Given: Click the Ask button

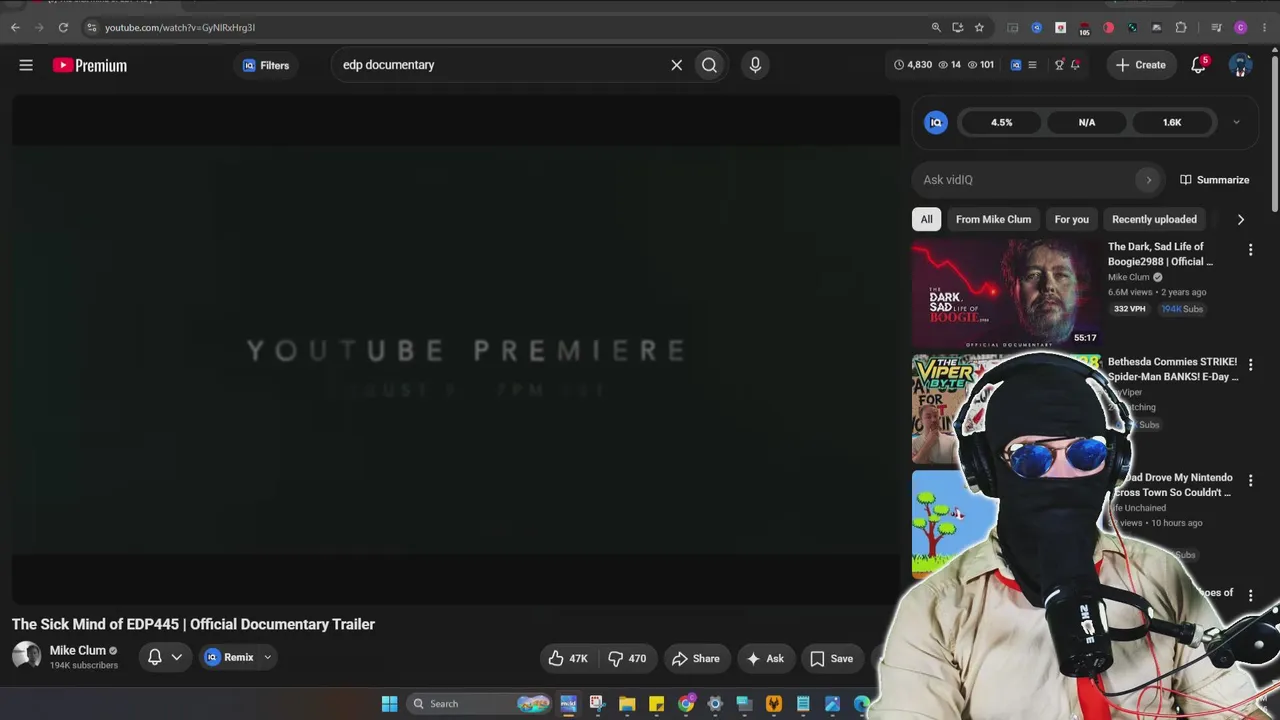Looking at the screenshot, I should [x=766, y=658].
